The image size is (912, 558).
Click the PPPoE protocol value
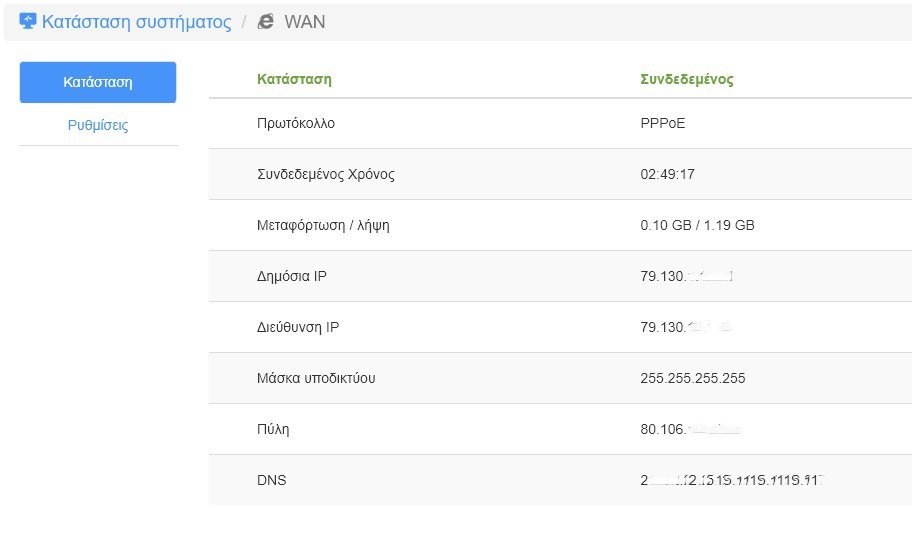pyautogui.click(x=663, y=124)
